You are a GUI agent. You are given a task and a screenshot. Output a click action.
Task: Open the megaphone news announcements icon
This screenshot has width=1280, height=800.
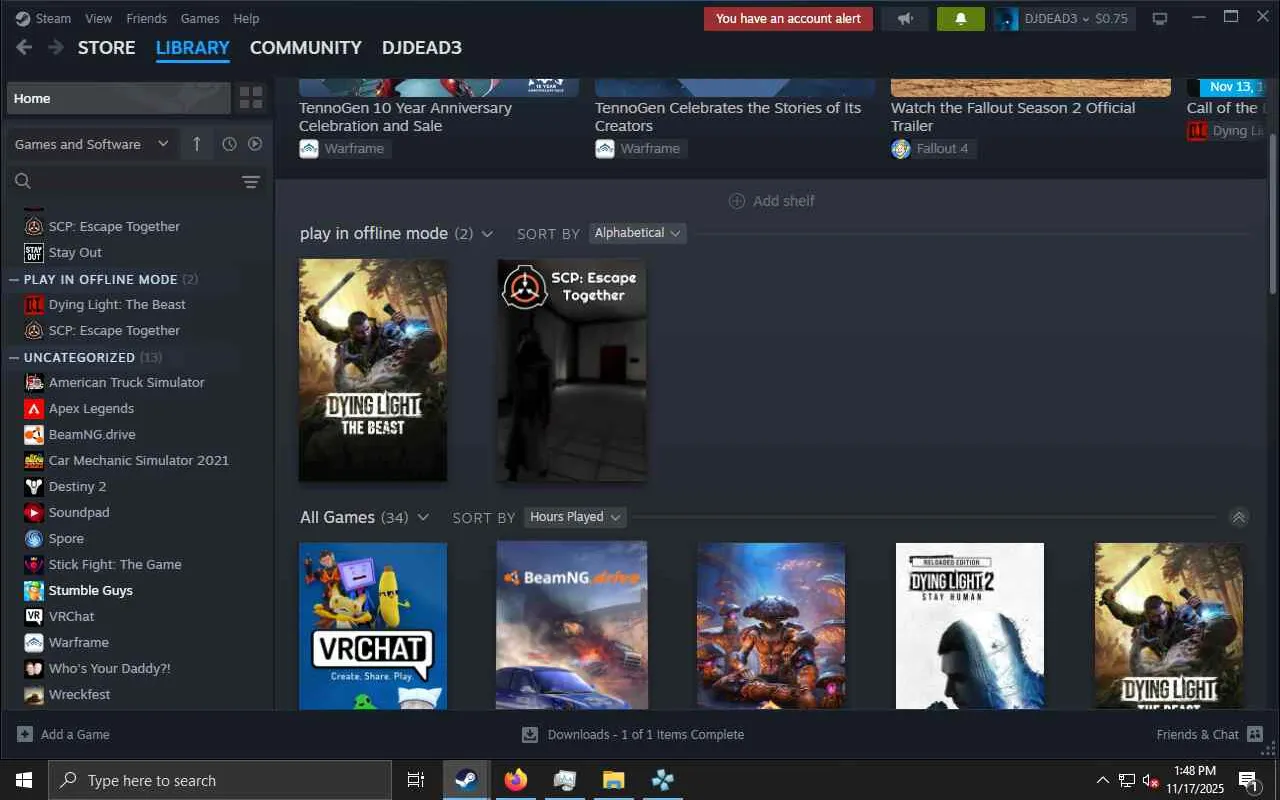[905, 19]
